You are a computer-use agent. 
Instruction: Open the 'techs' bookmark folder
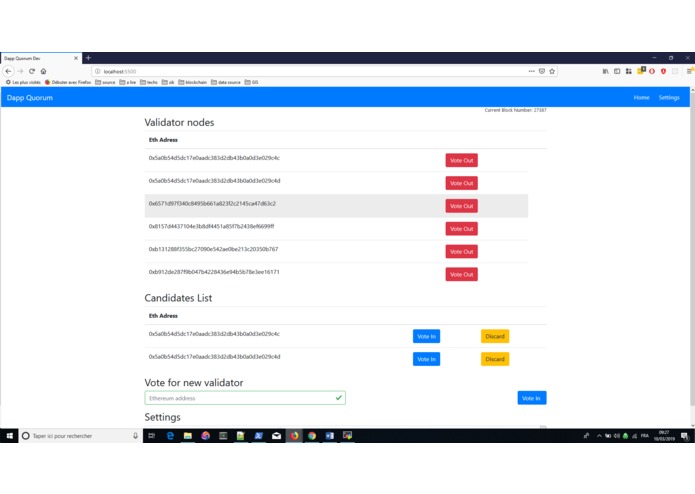point(149,82)
